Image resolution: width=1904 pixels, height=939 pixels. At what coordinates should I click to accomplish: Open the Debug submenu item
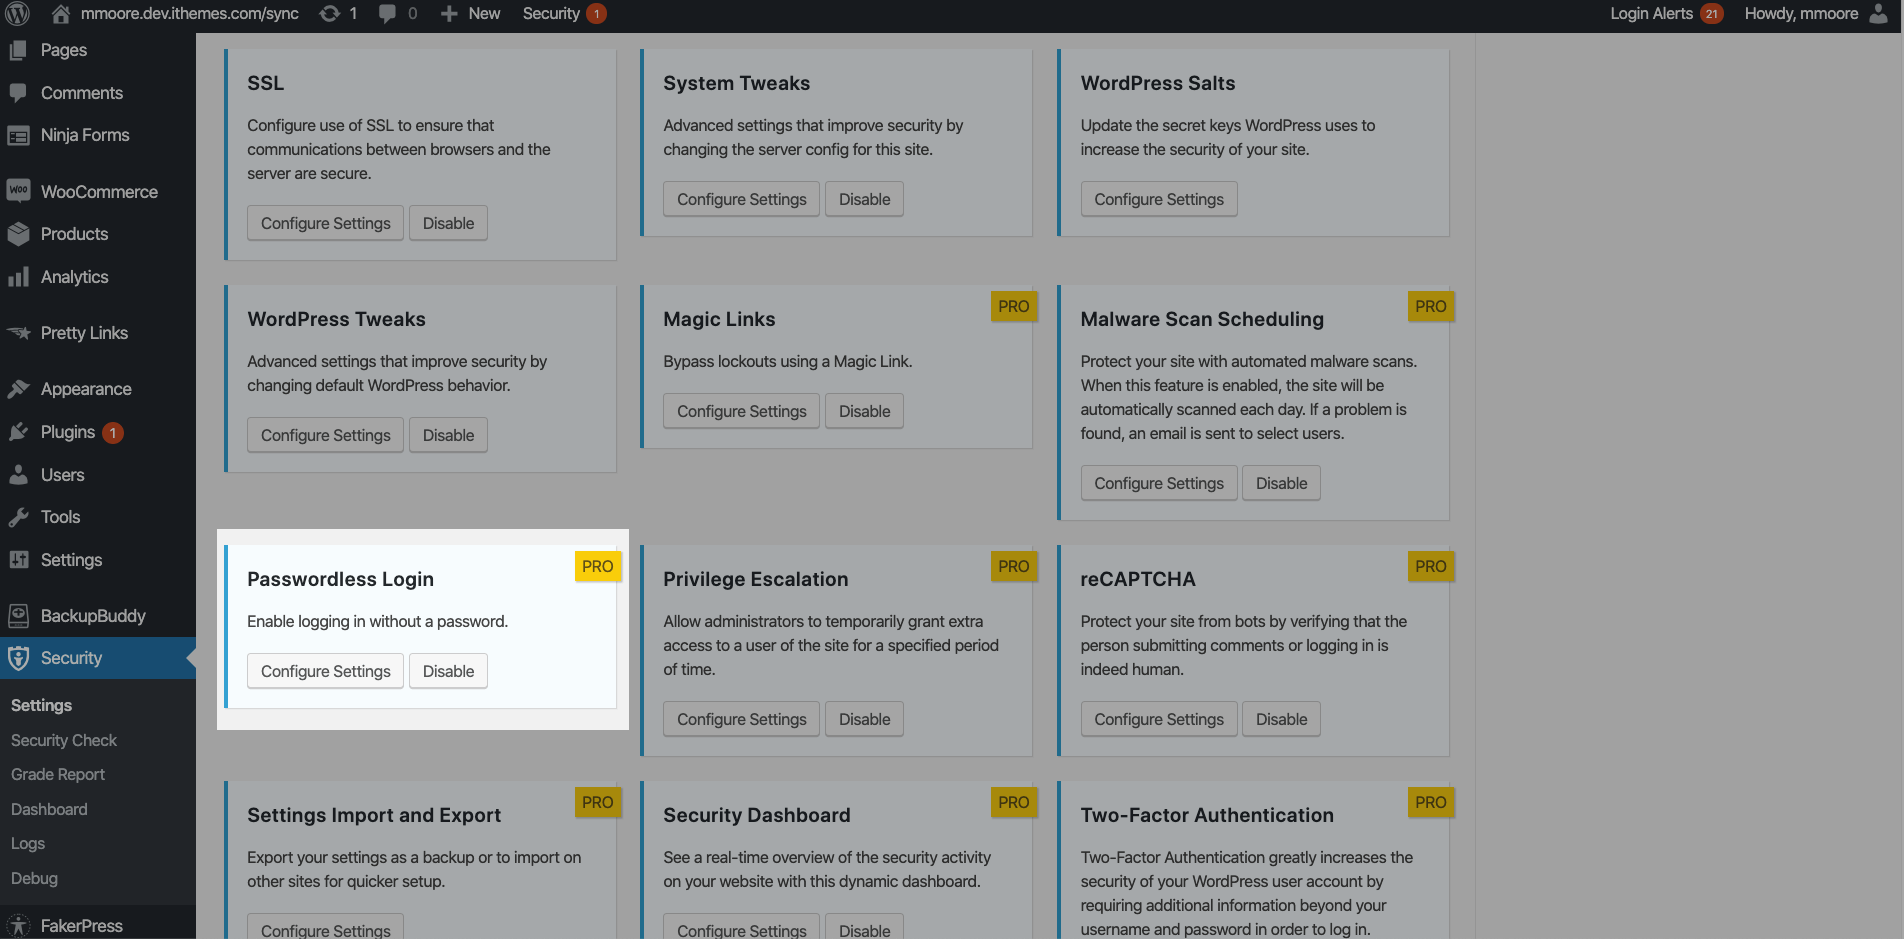tap(34, 878)
